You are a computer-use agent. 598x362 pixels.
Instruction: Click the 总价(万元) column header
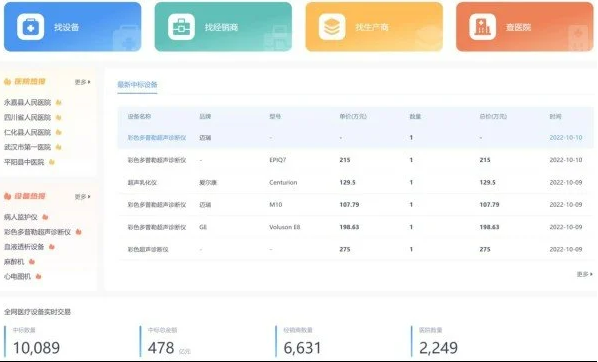[493, 116]
